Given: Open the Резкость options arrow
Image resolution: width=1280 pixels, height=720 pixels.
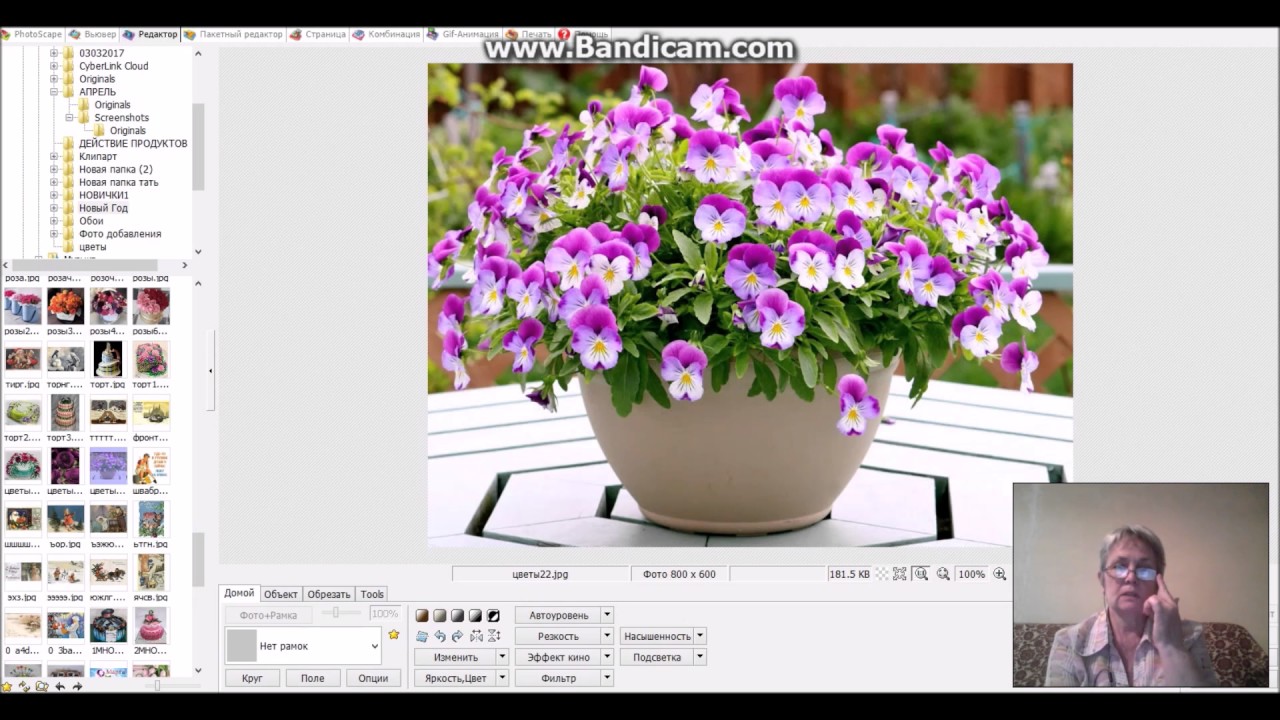Looking at the screenshot, I should click(607, 636).
